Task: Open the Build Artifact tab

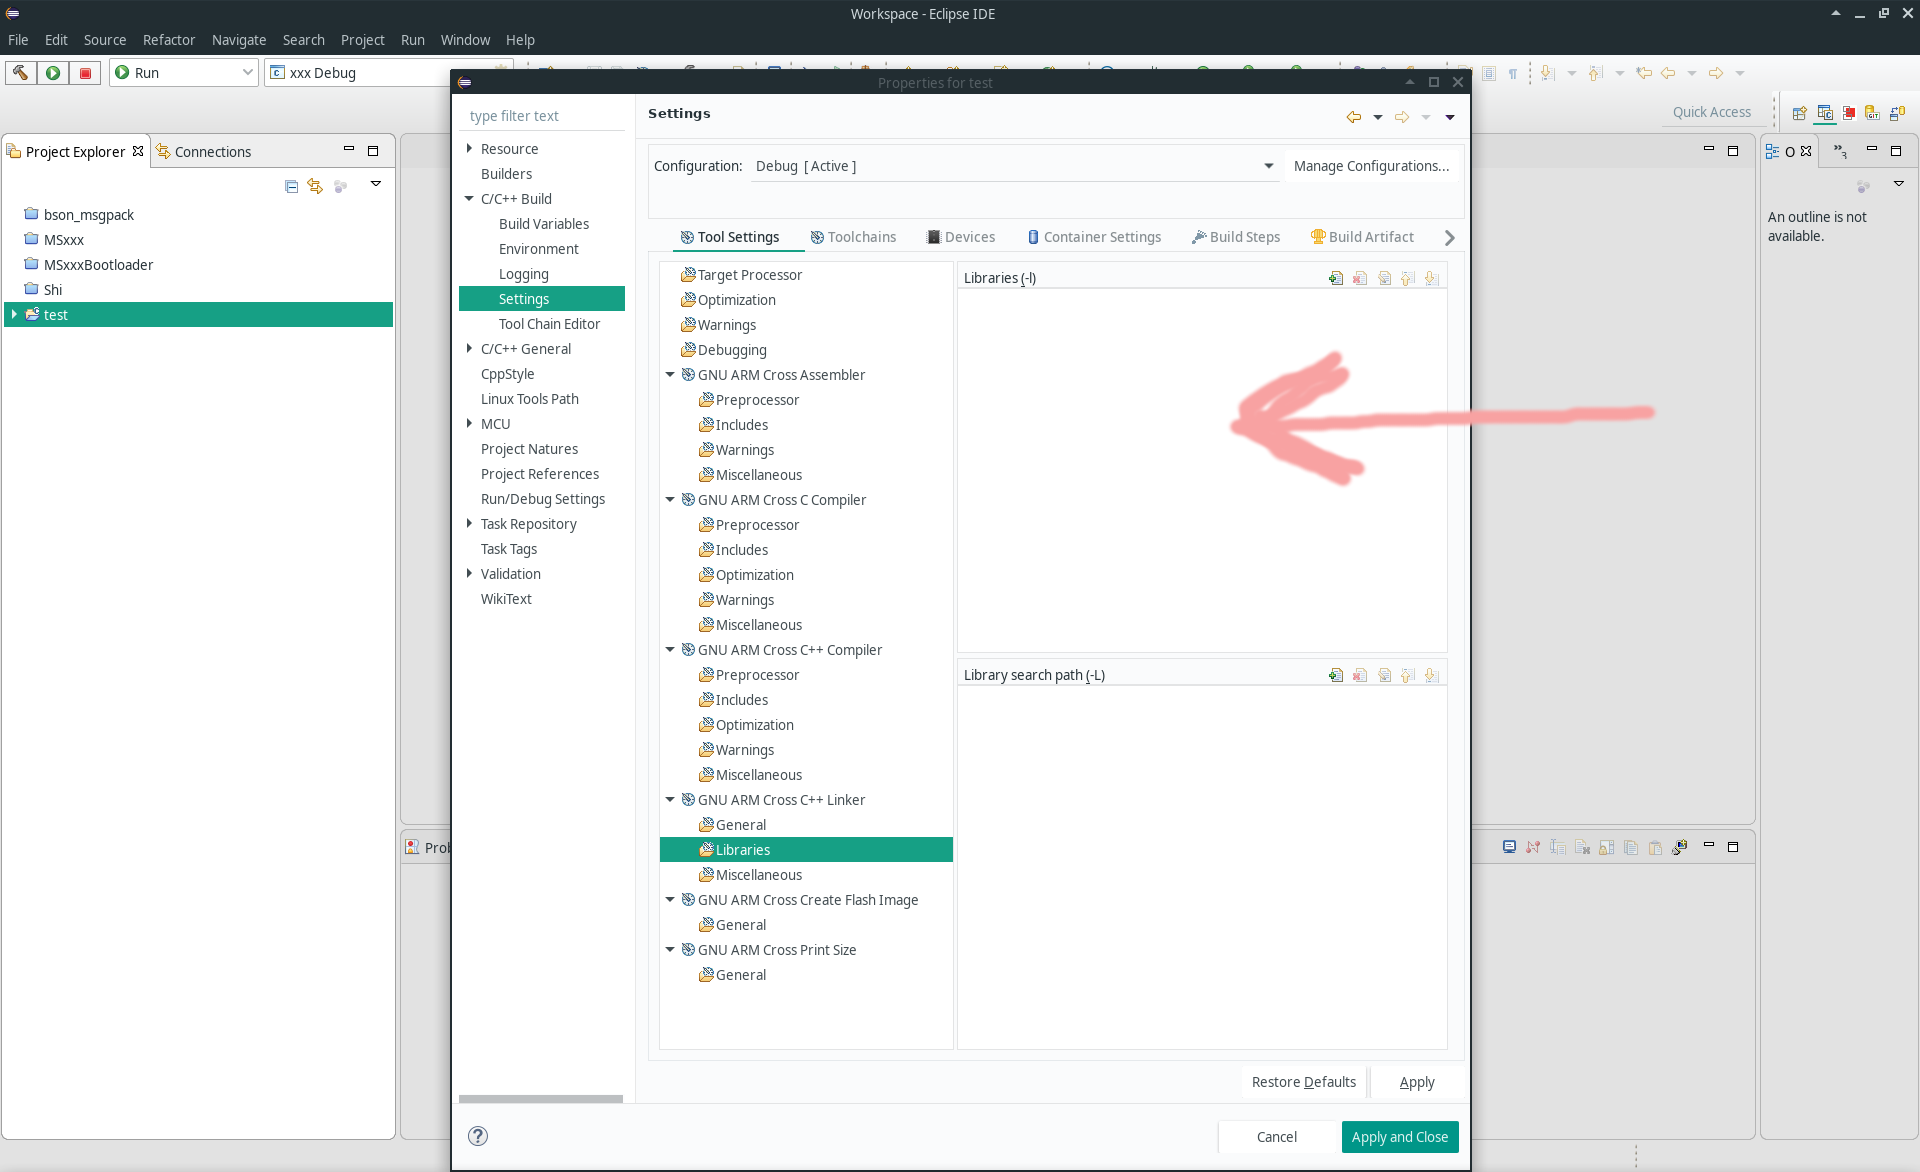Action: point(1362,237)
